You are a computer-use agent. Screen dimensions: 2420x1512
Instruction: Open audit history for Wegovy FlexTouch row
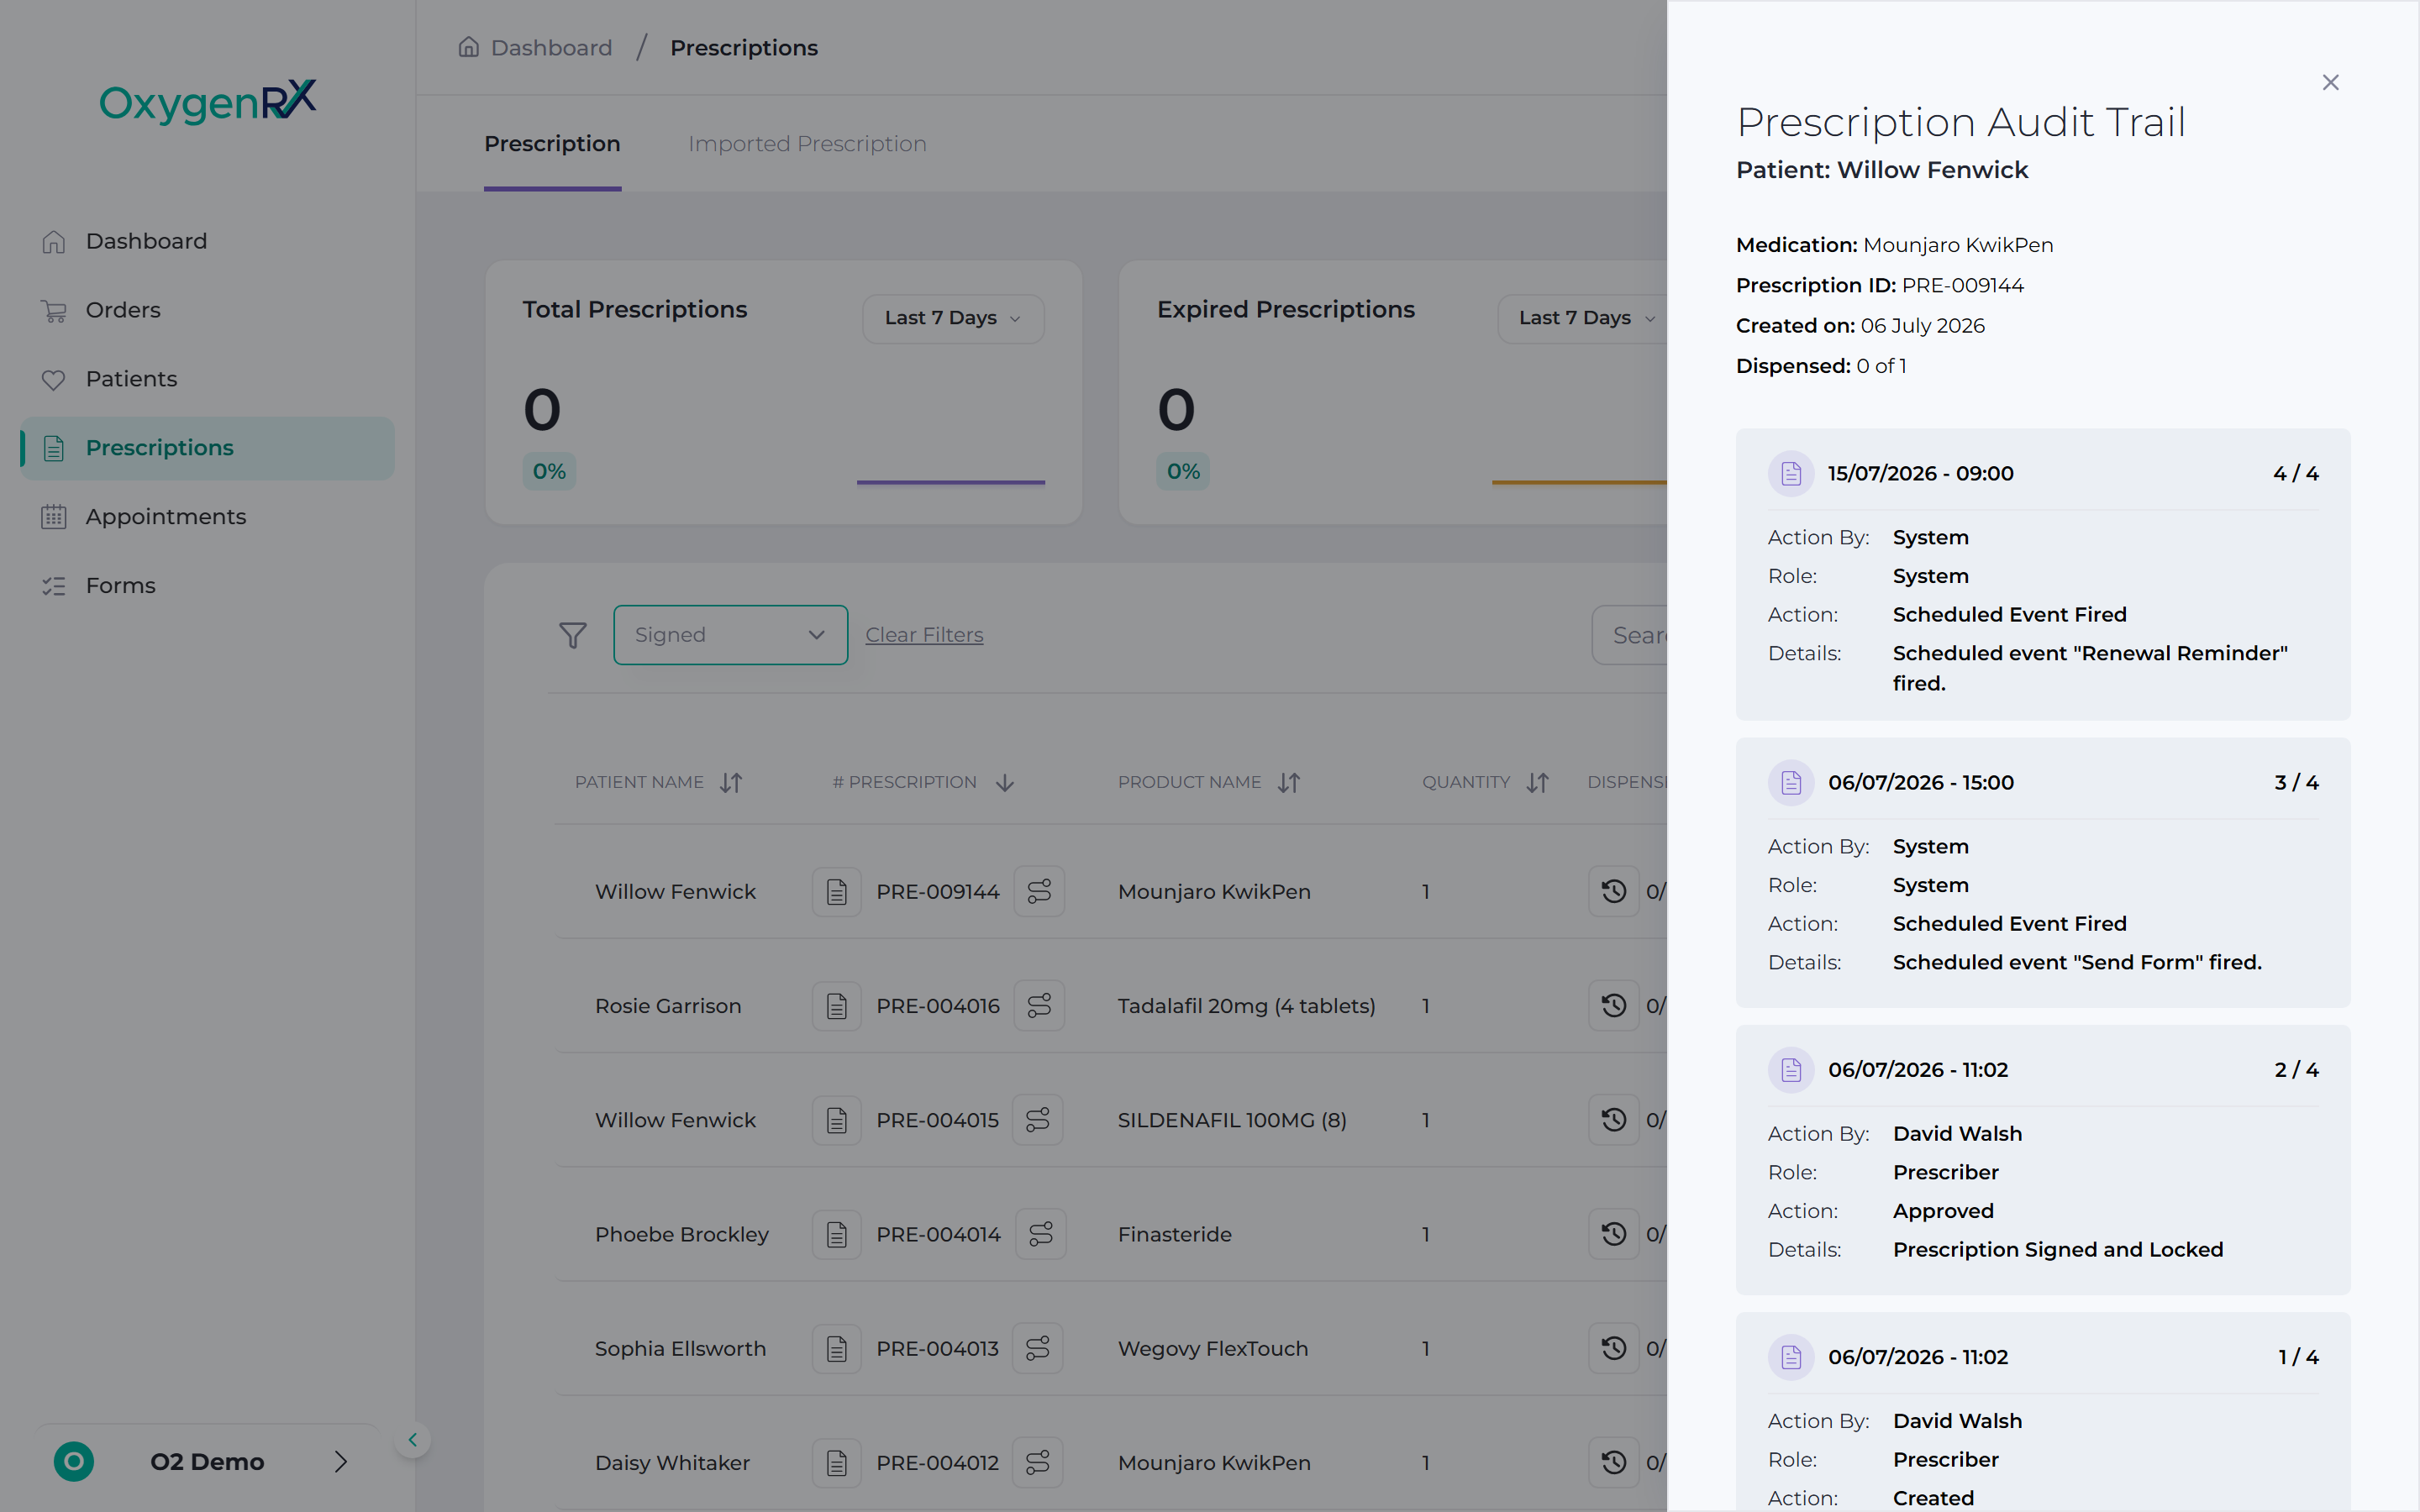point(1614,1348)
